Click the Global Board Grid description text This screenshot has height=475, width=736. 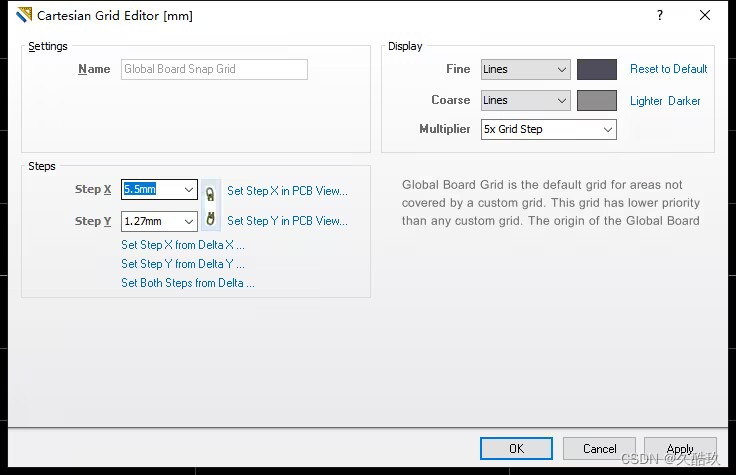click(x=551, y=203)
